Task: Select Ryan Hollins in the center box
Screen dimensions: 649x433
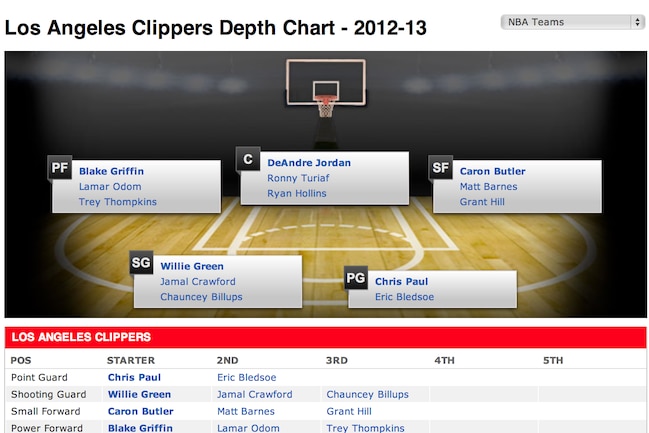Action: [297, 193]
